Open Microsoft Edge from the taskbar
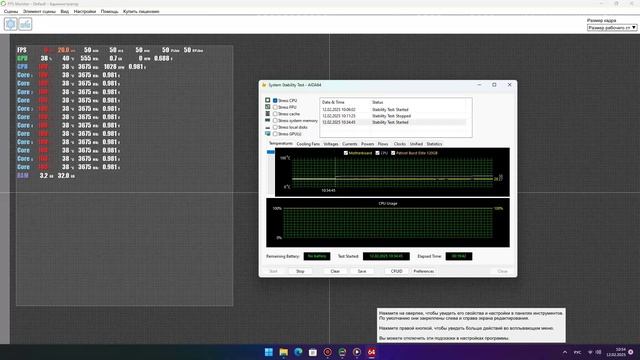The image size is (640, 360). click(x=298, y=352)
